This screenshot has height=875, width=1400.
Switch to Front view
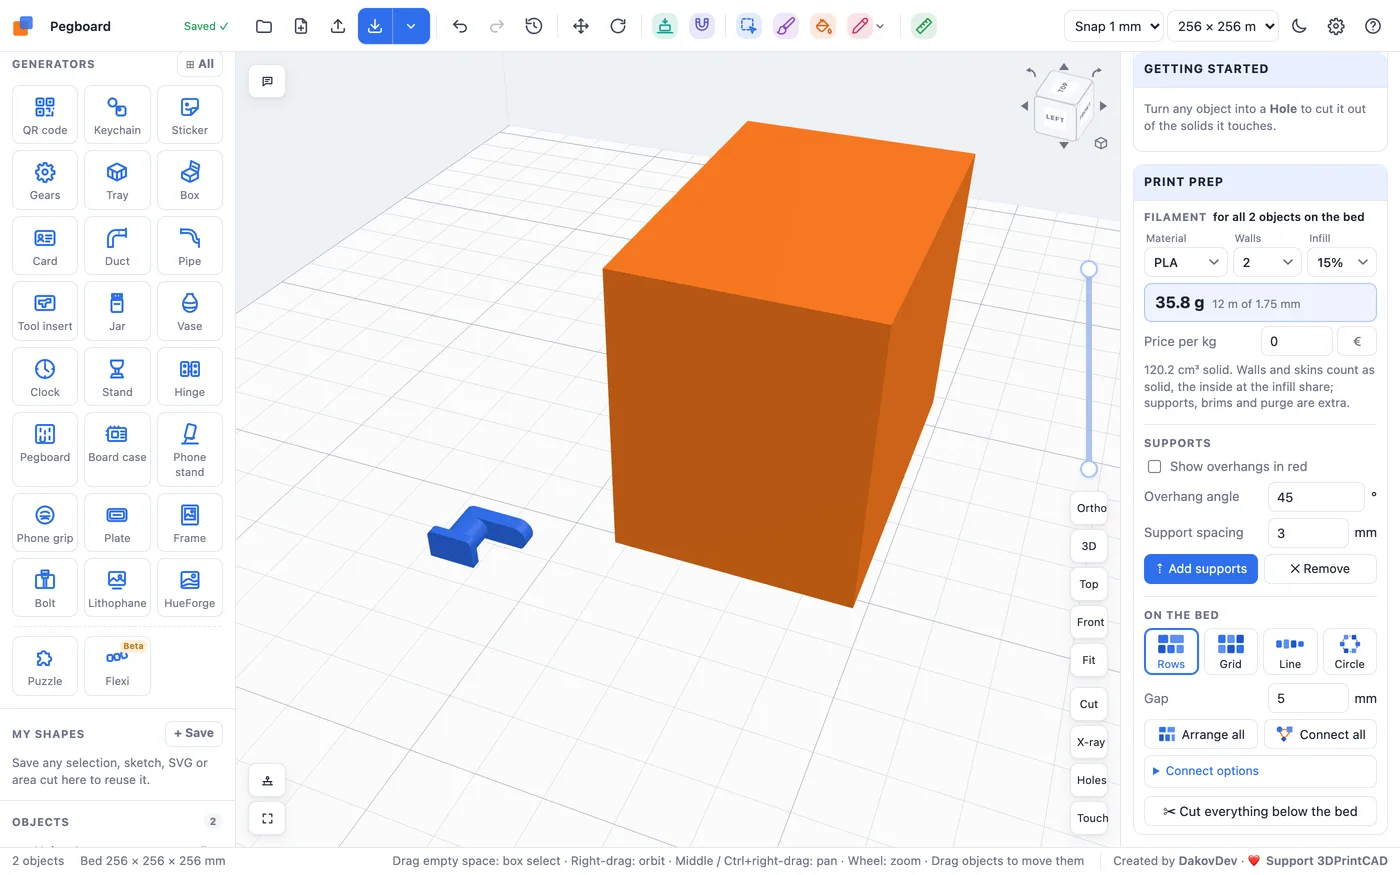(1090, 622)
